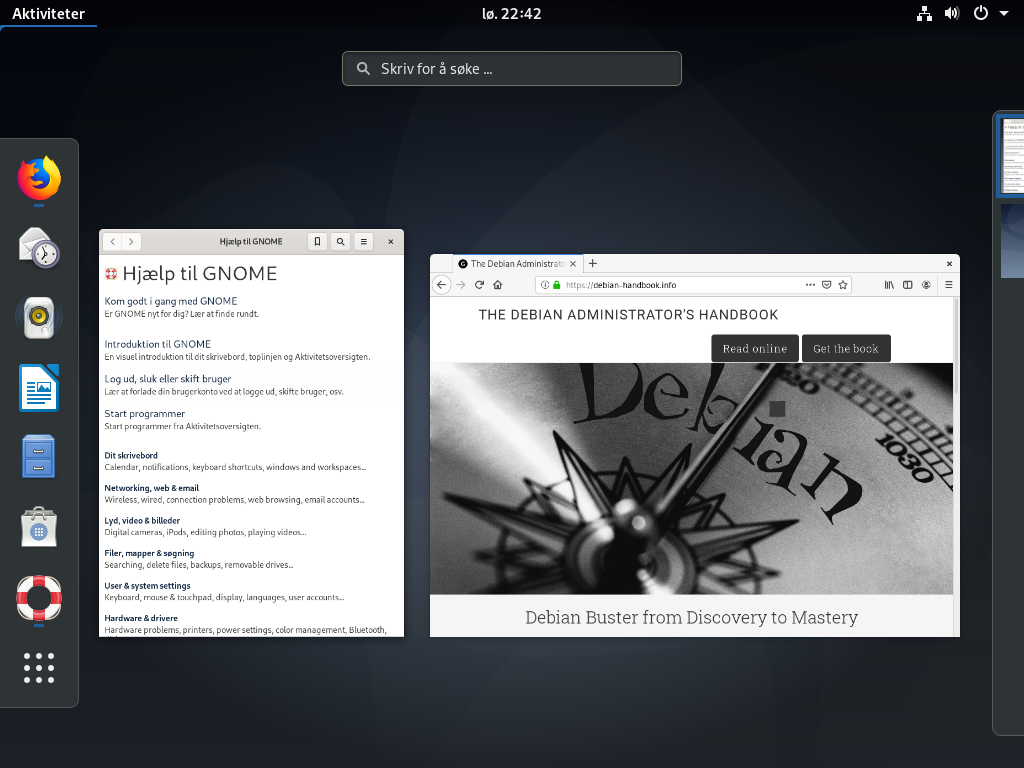Open the Help lifebuoy icon in dock
This screenshot has height=768, width=1024.
39,597
